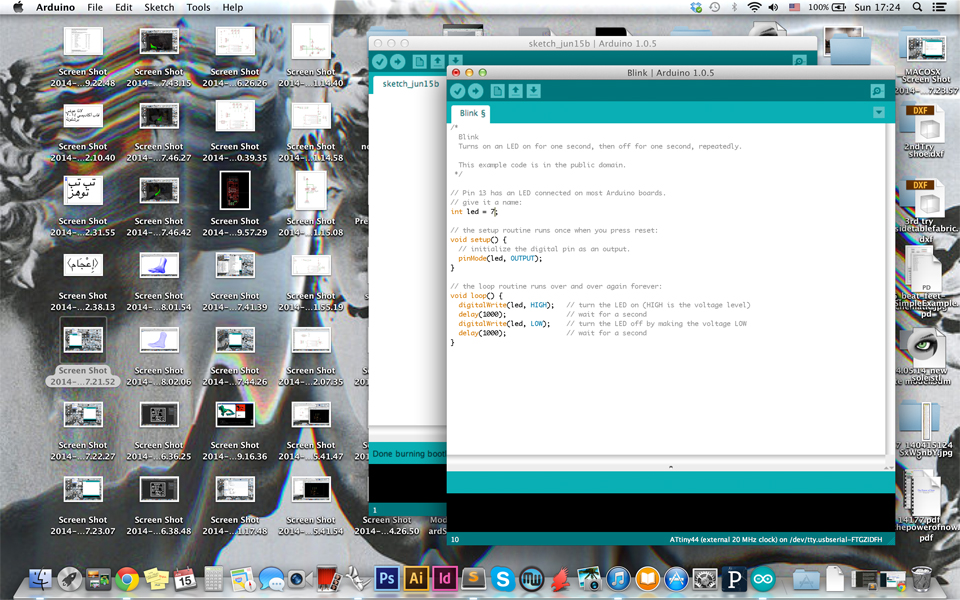Screen dimensions: 960x600
Task: Click New sketch icon in sketch_jun15b window
Action: [x=419, y=61]
